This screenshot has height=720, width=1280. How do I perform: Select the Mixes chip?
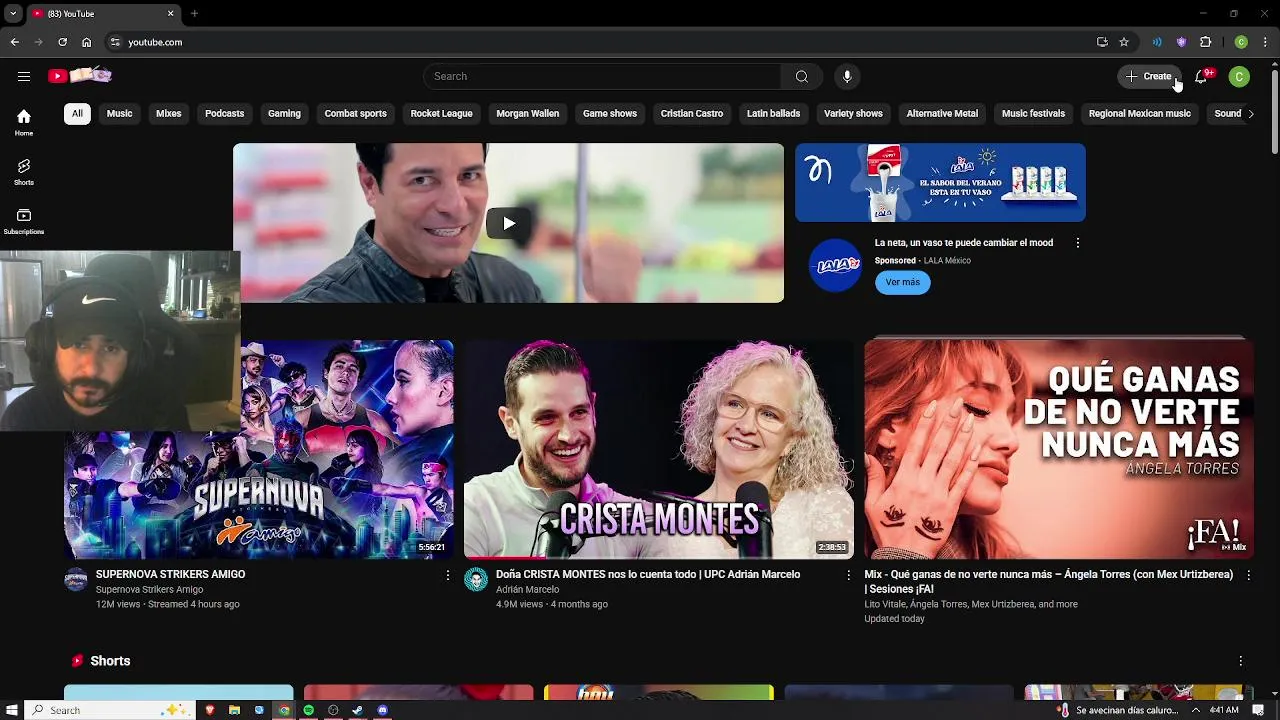click(168, 114)
